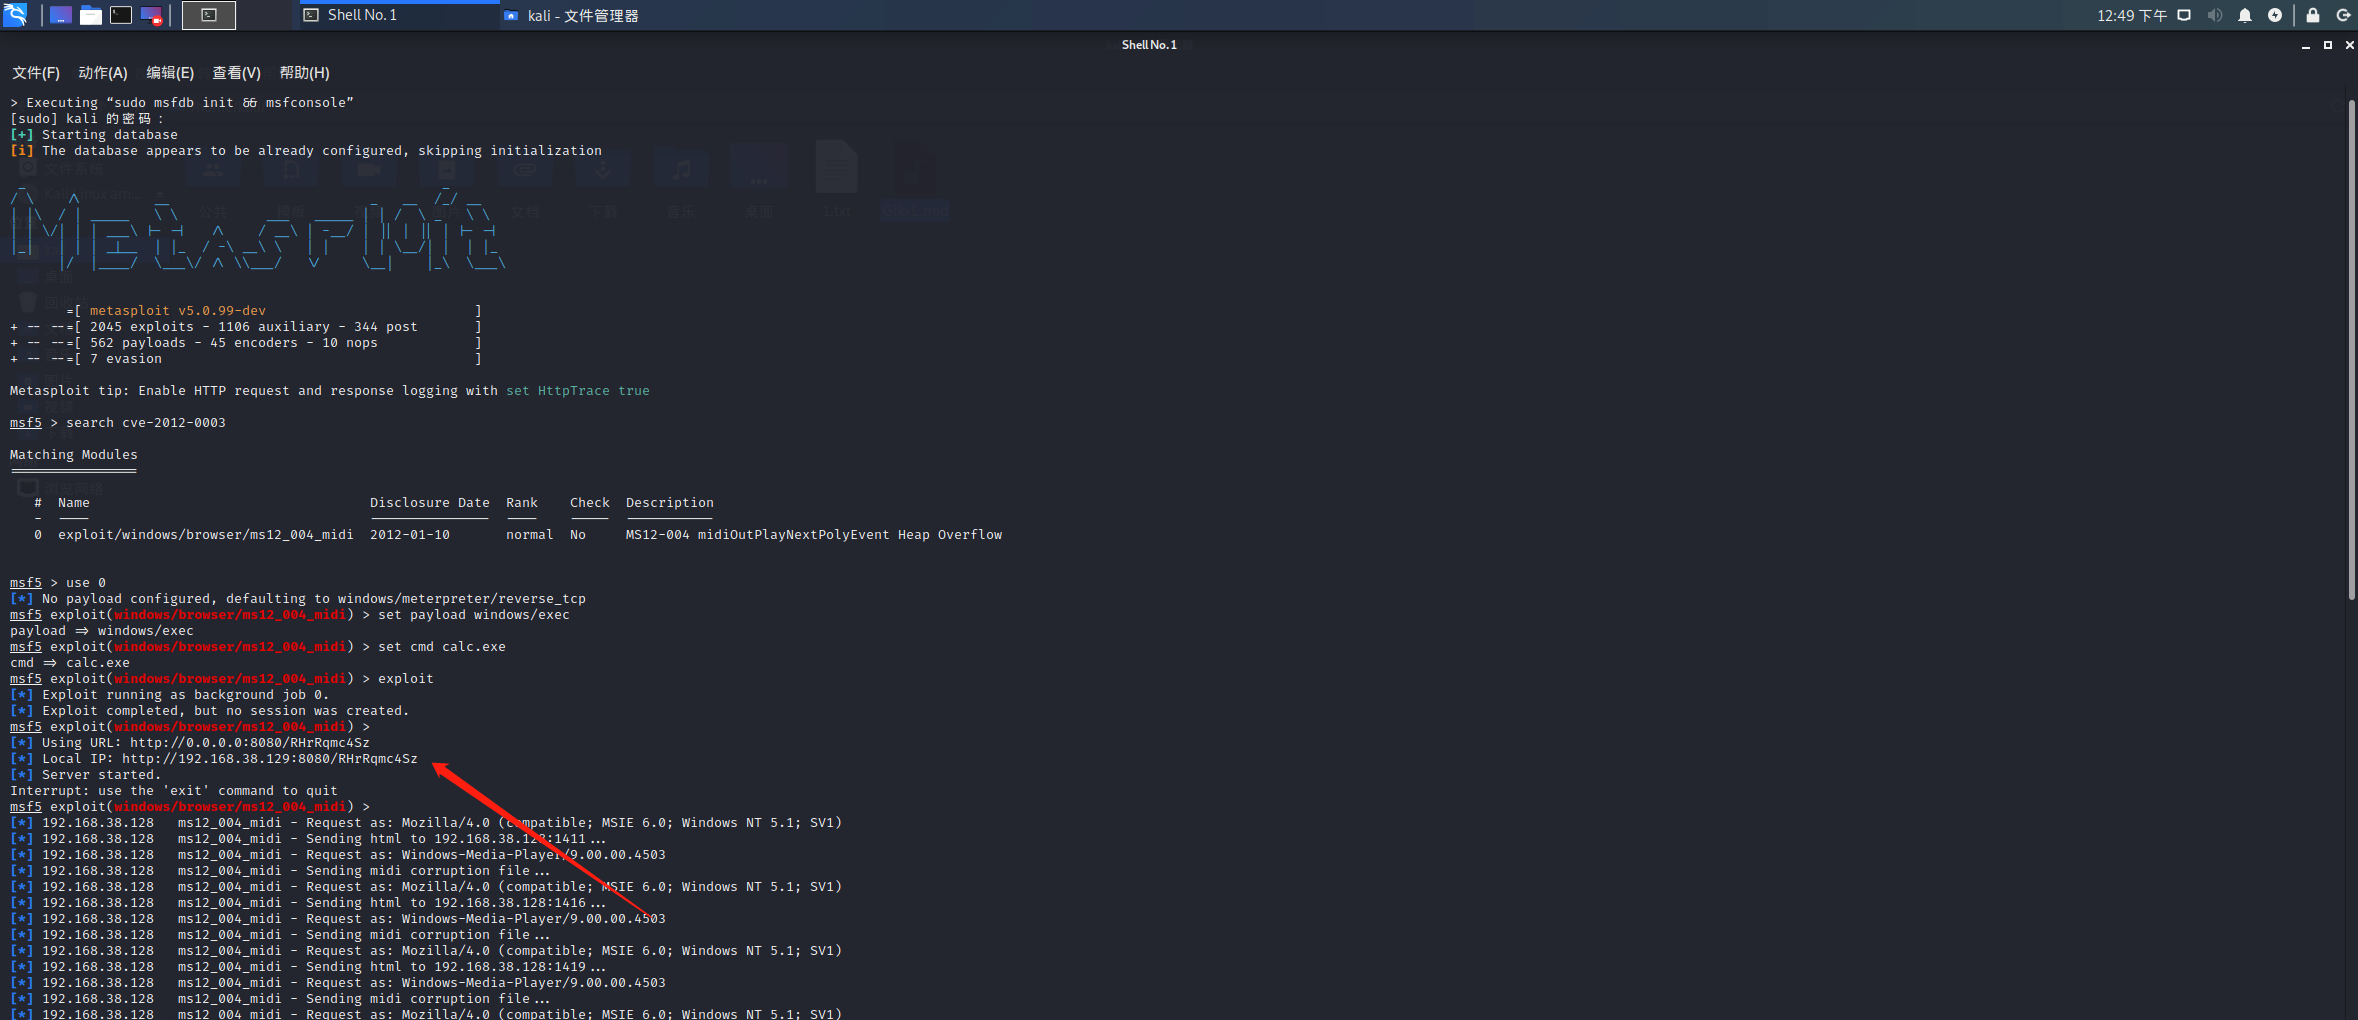Viewport: 2358px width, 1020px height.
Task: Select the workspace switcher terminal thumbnail
Action: click(209, 15)
